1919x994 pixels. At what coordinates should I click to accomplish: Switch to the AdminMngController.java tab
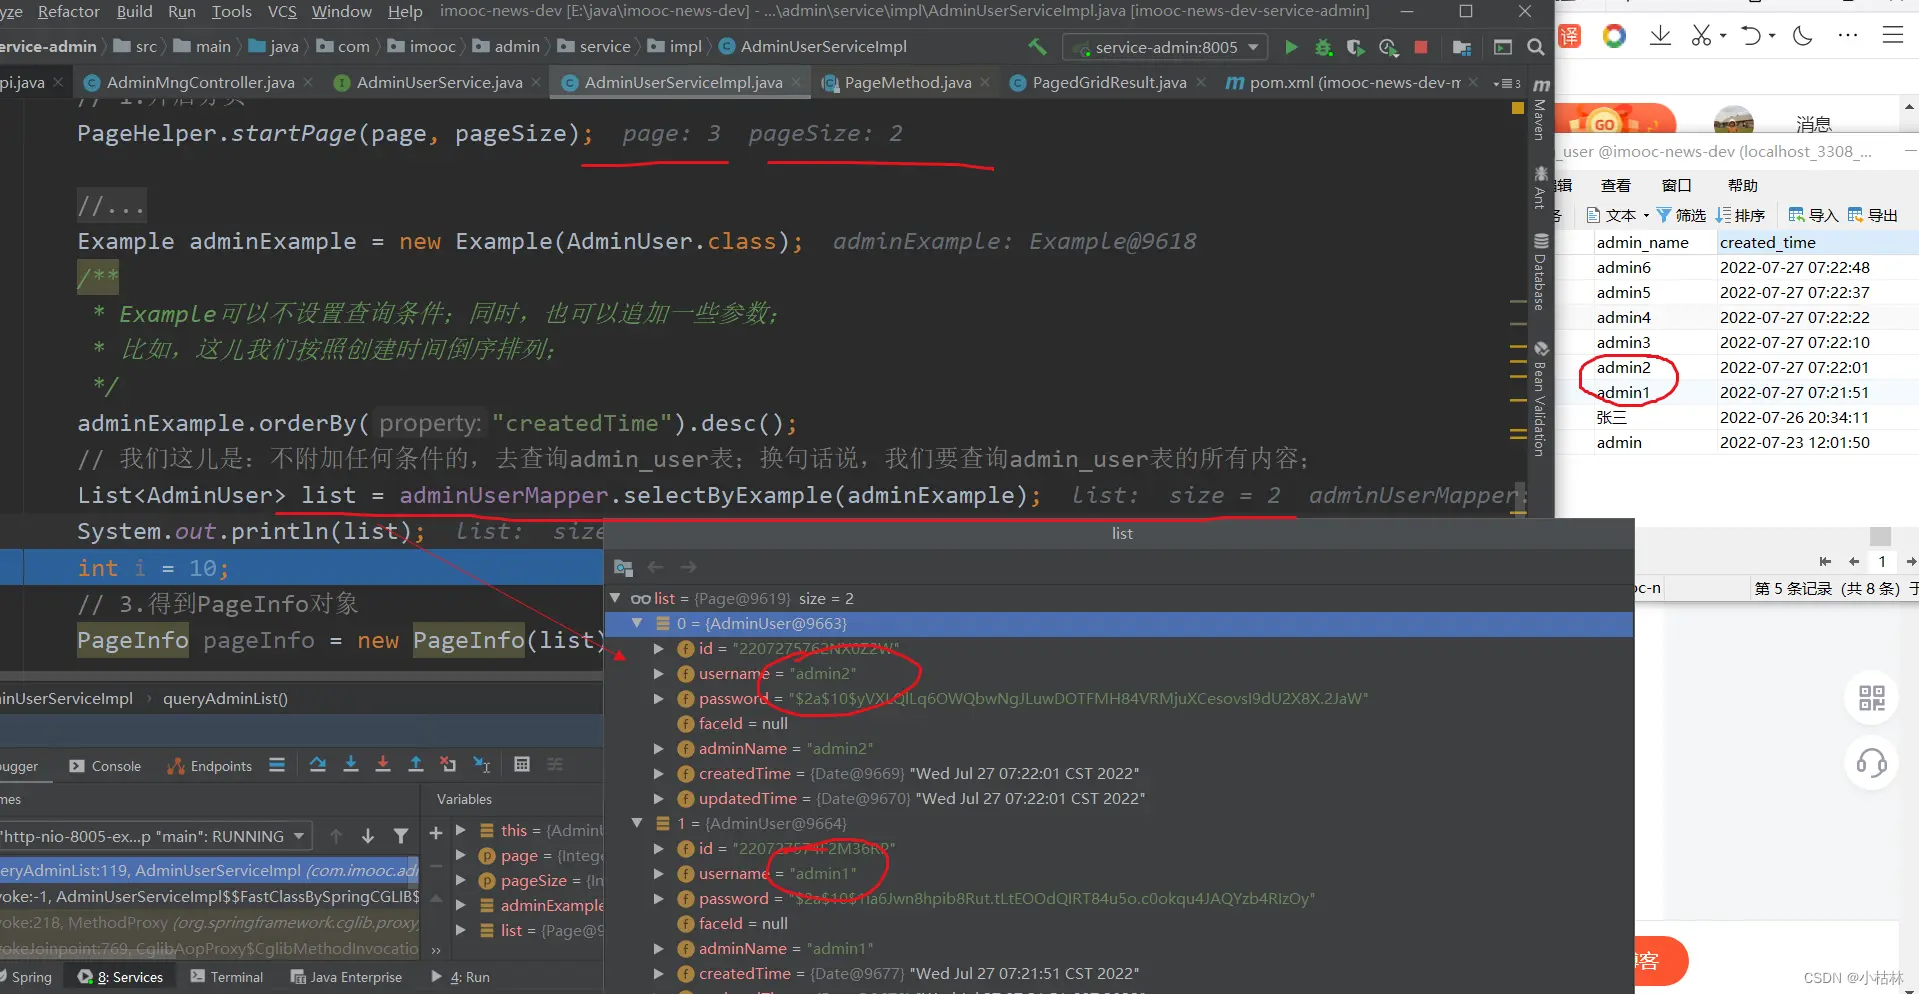200,82
